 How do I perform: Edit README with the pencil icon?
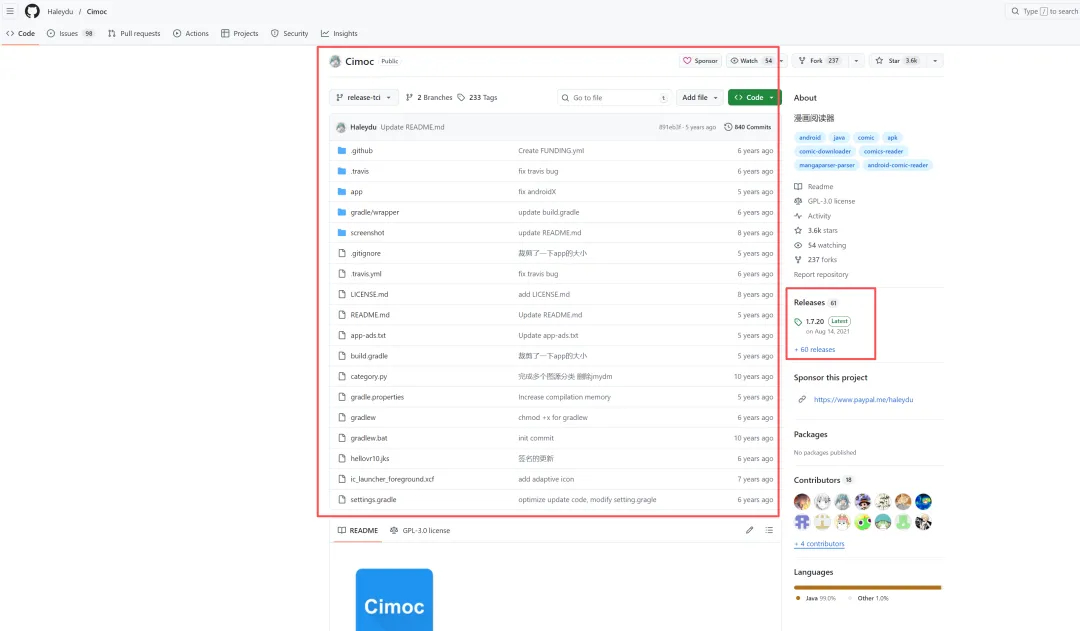pyautogui.click(x=749, y=530)
